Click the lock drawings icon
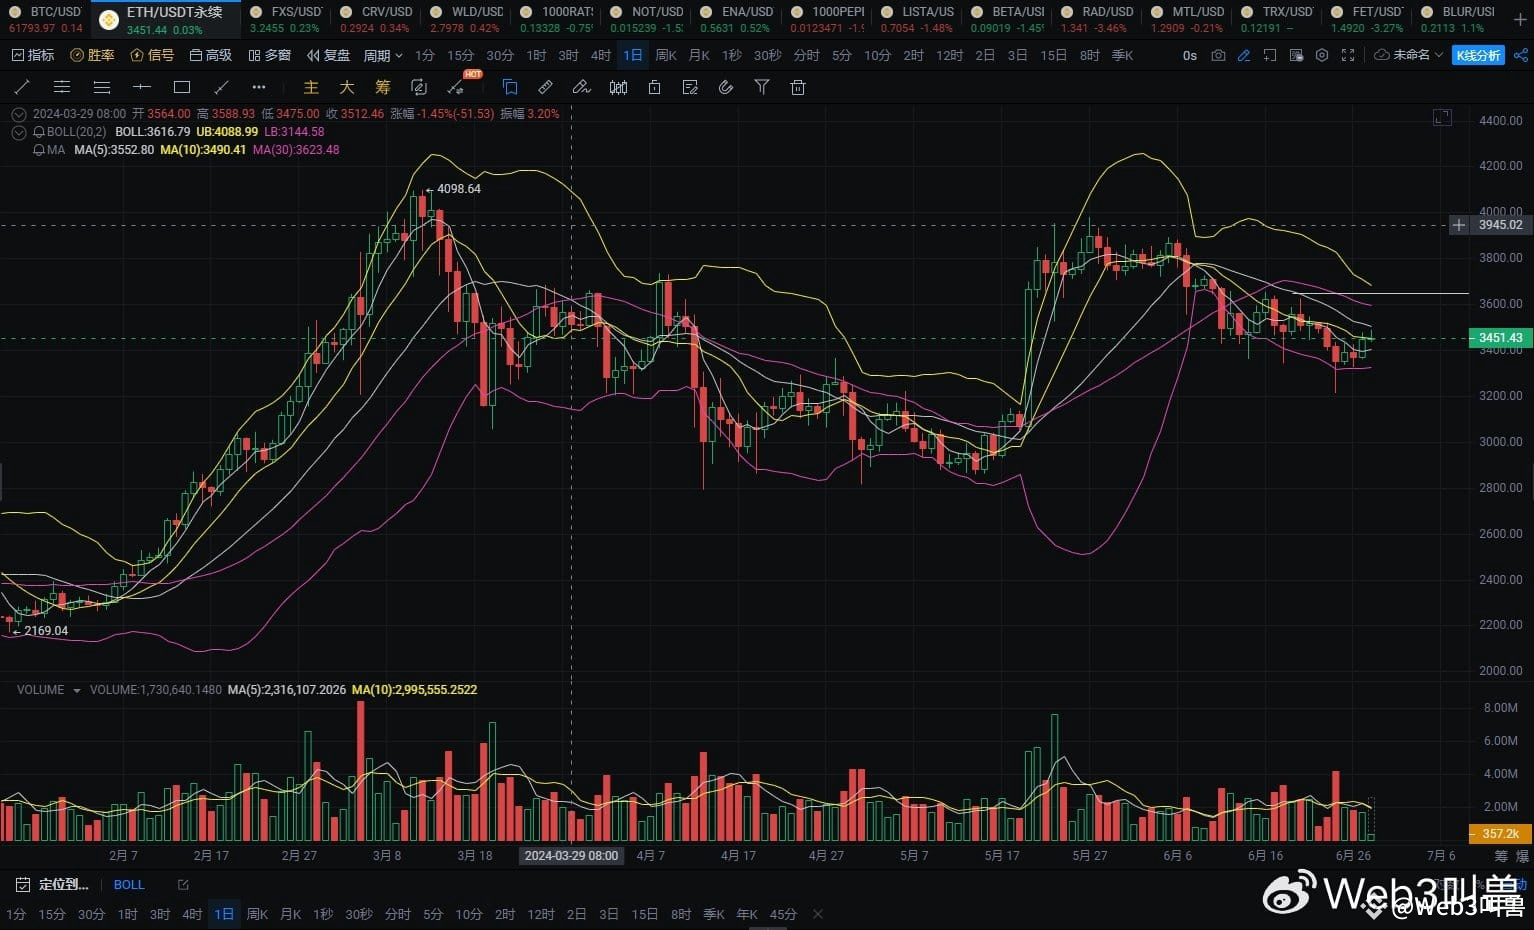The width and height of the screenshot is (1534, 930). click(654, 88)
